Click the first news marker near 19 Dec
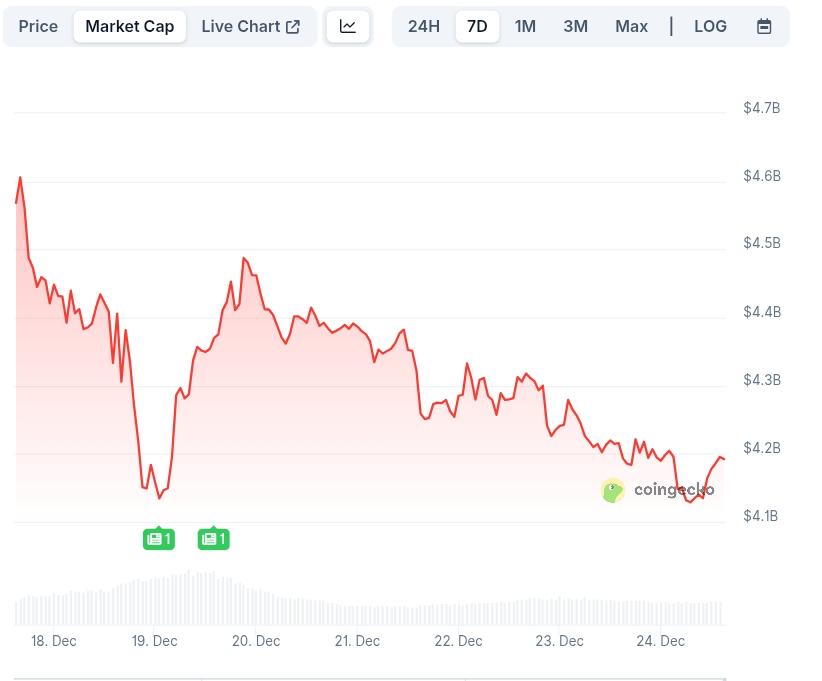The height and width of the screenshot is (681, 822). (x=159, y=539)
